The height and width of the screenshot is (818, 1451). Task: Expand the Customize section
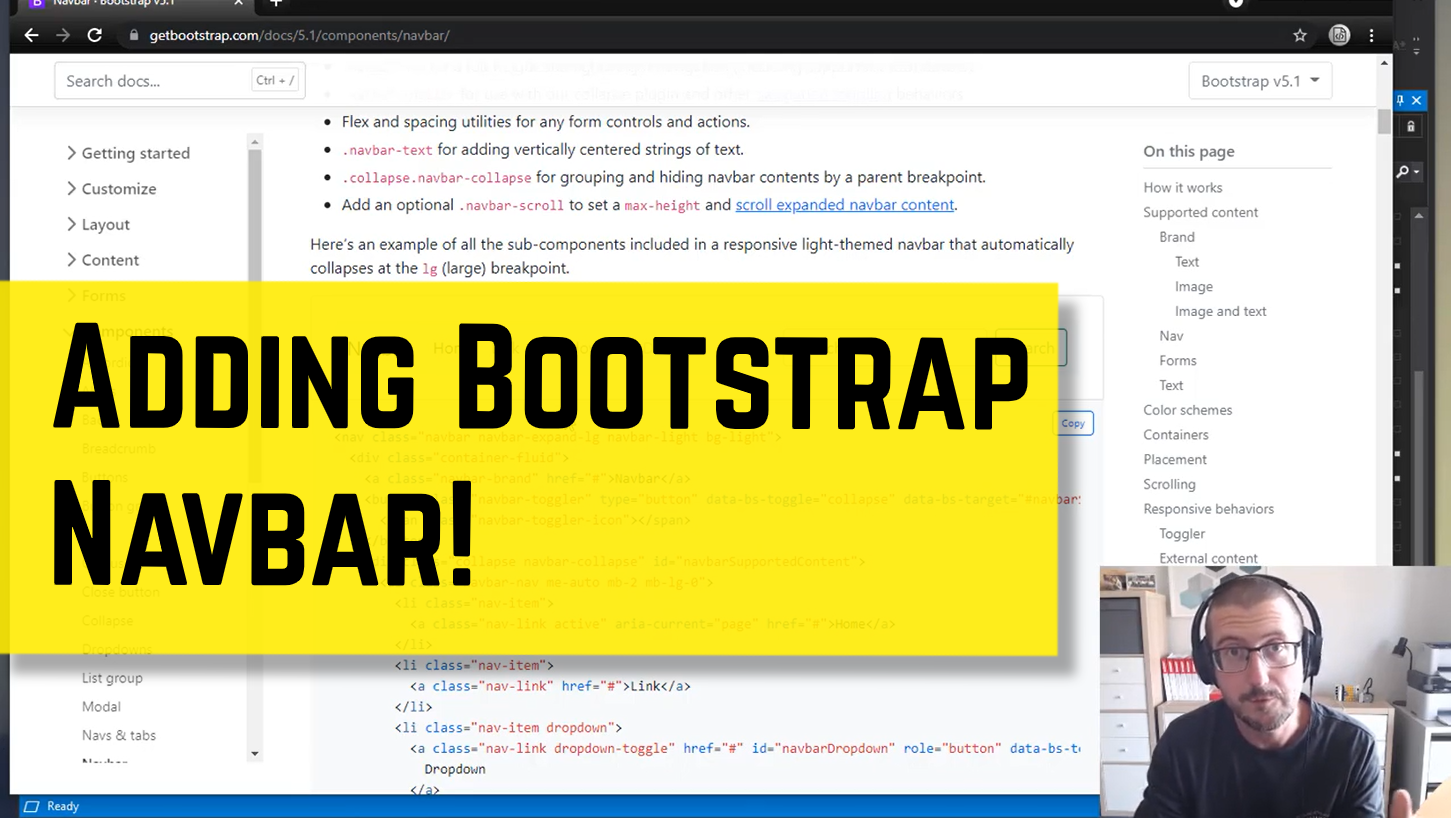(x=111, y=189)
